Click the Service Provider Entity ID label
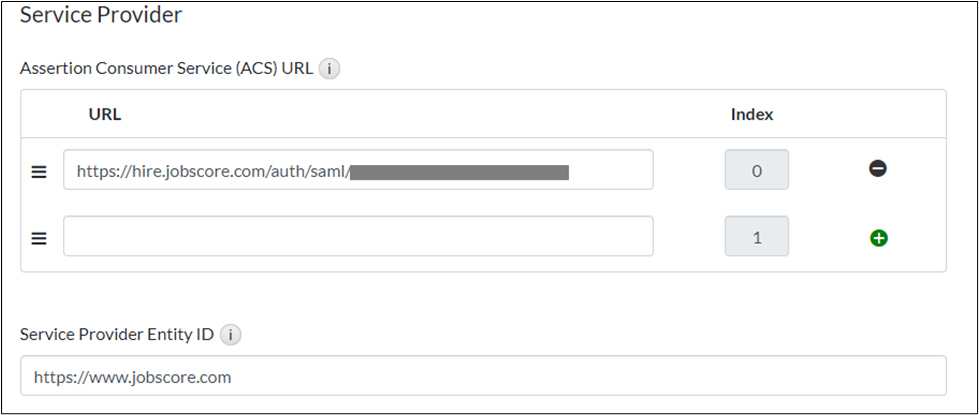This screenshot has width=979, height=415. pyautogui.click(x=117, y=335)
